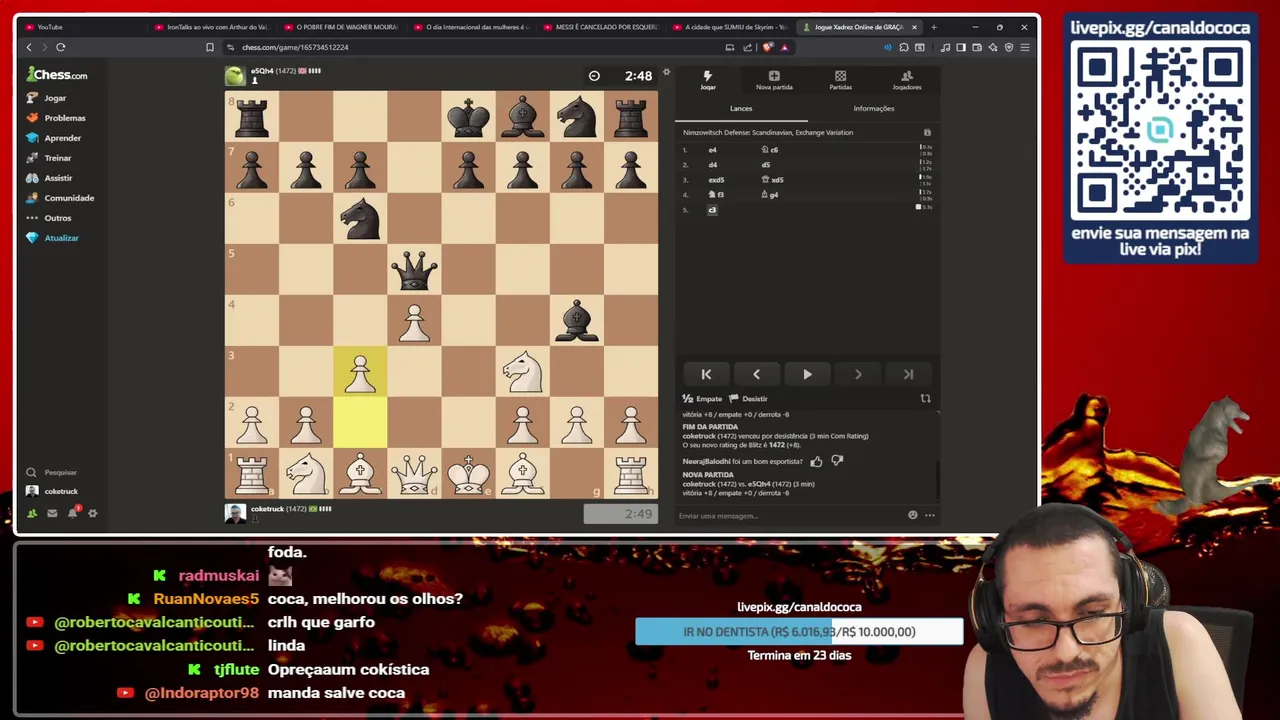Open Treinar in the sidebar
The width and height of the screenshot is (1280, 720).
click(x=50, y=158)
